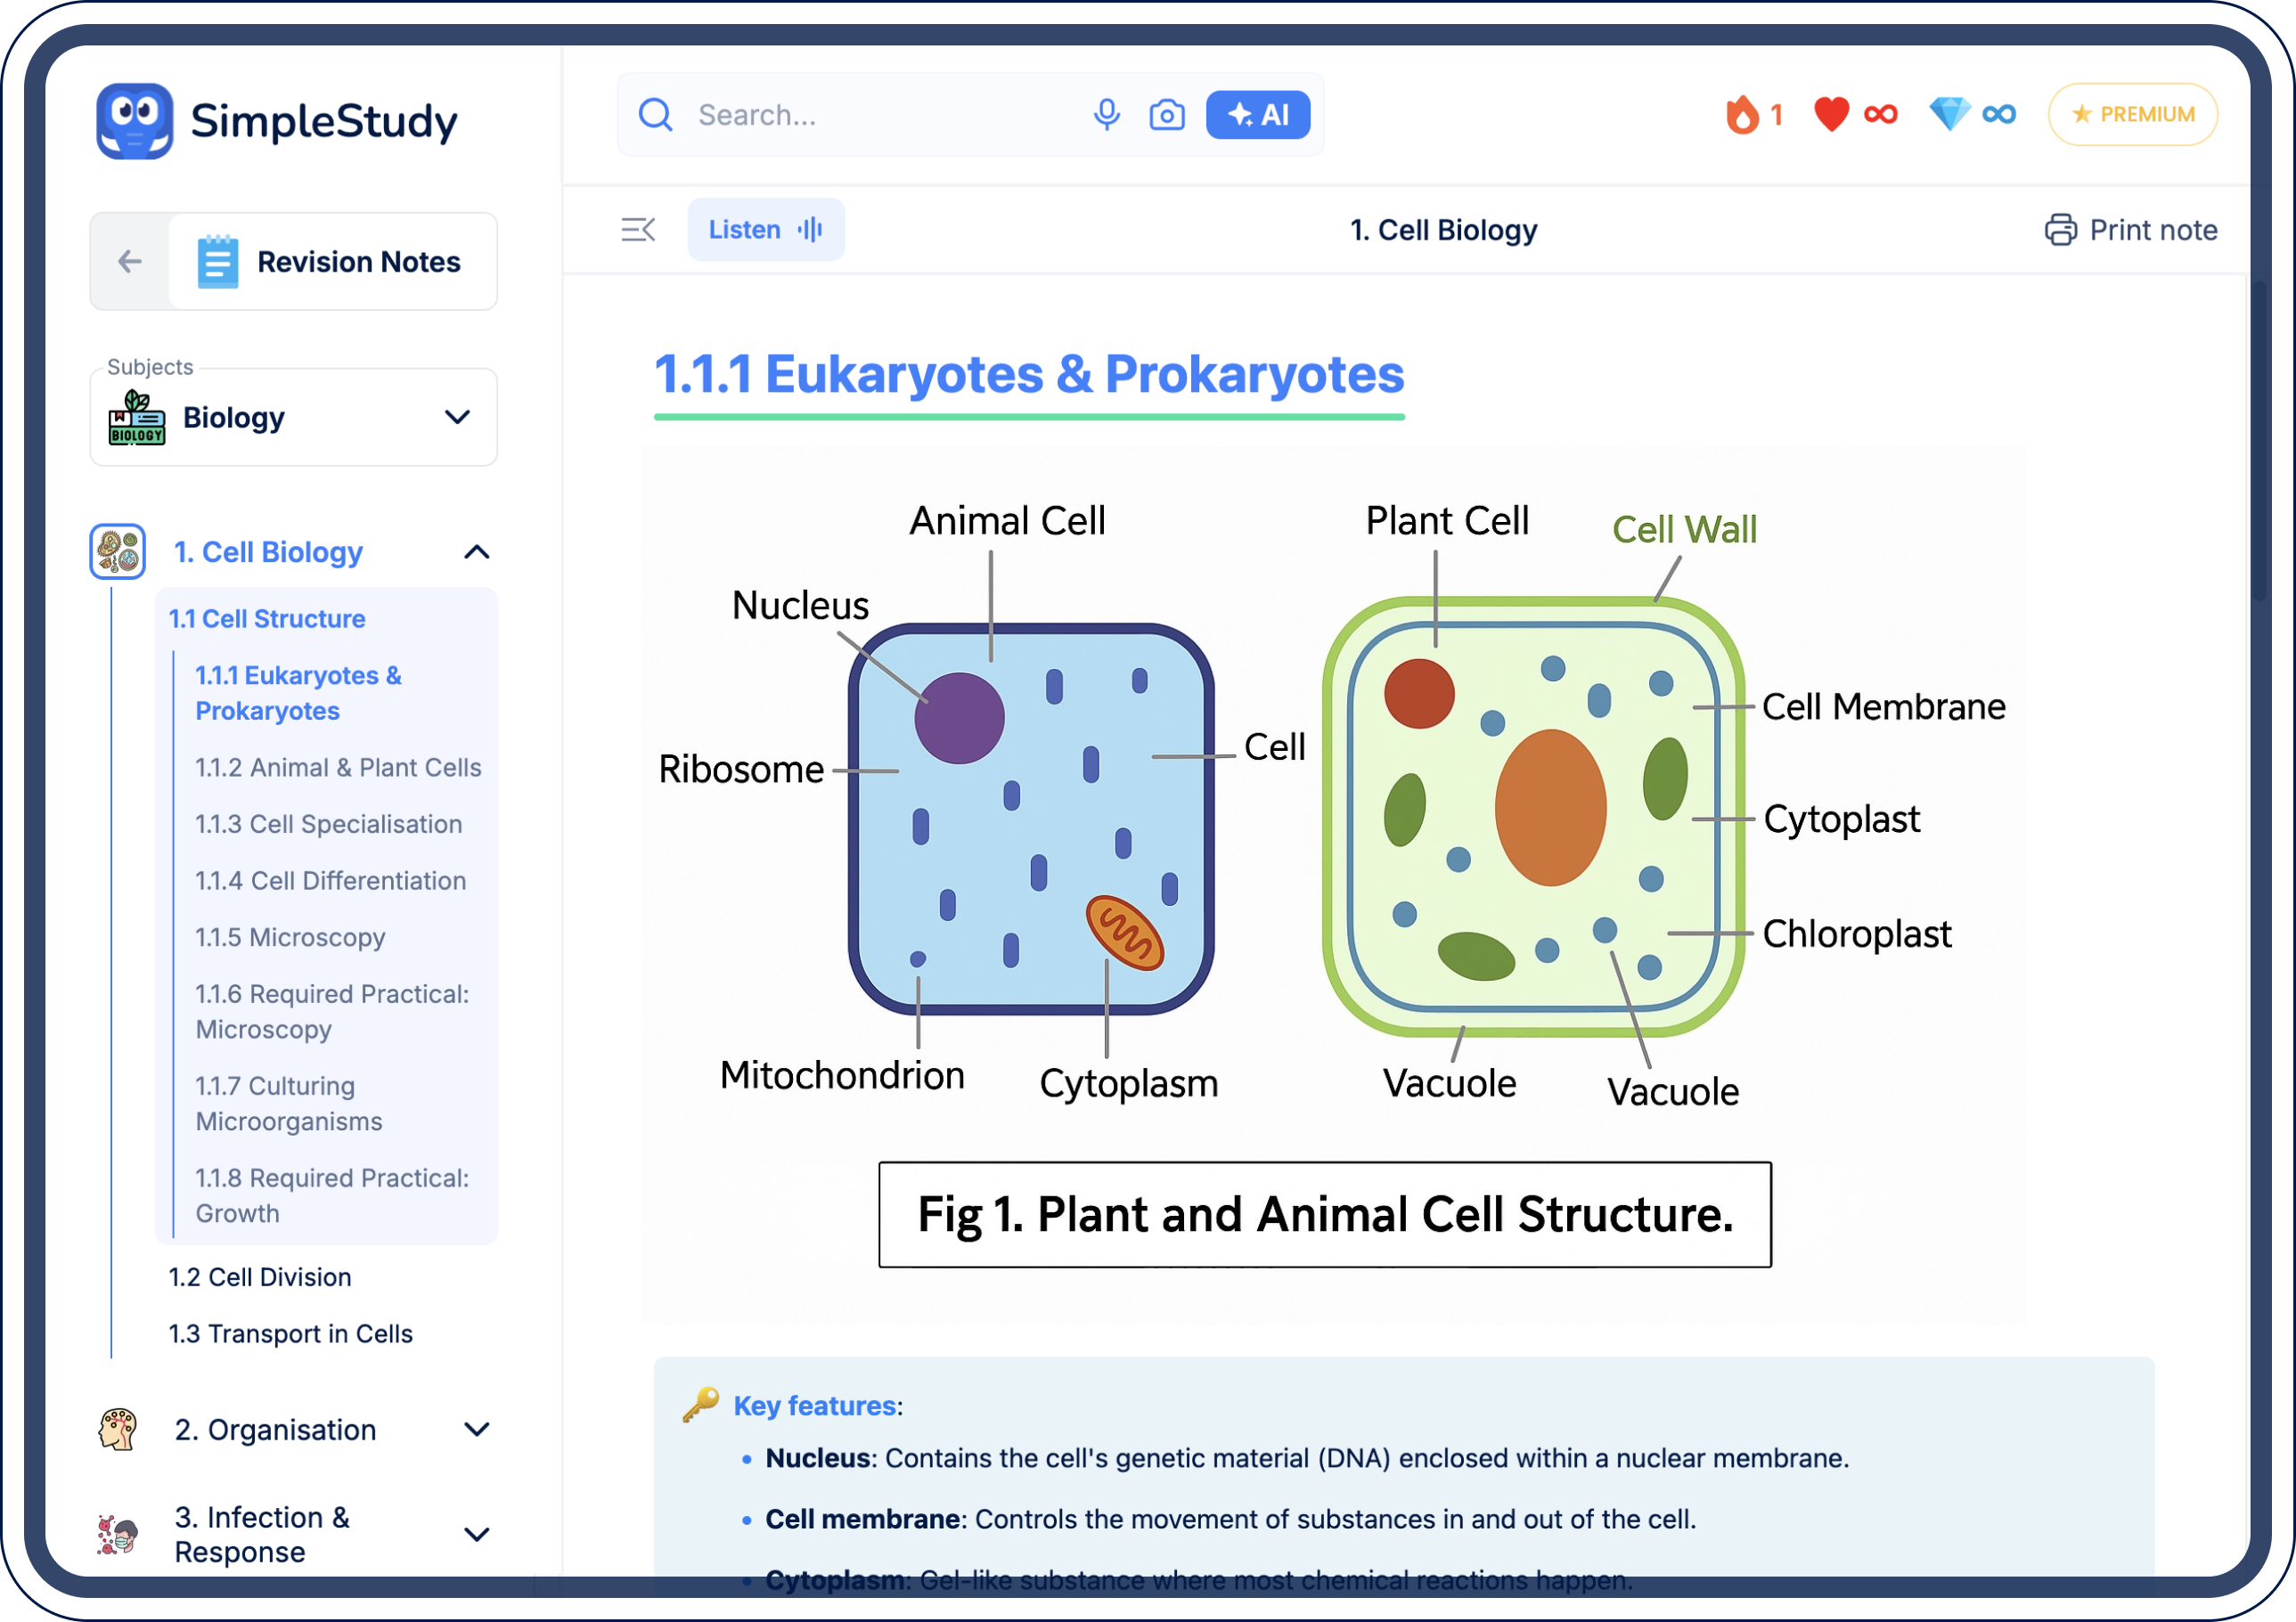
Task: Click the PREMIUM upgrade button
Action: tap(2132, 115)
